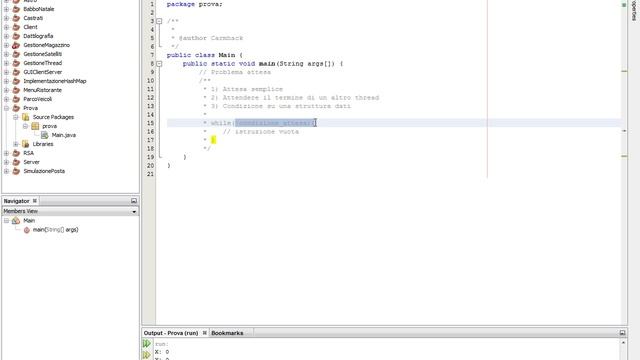Viewport: 640px width, 360px height.
Task: Click the green status square above error stripe
Action: click(x=624, y=5)
